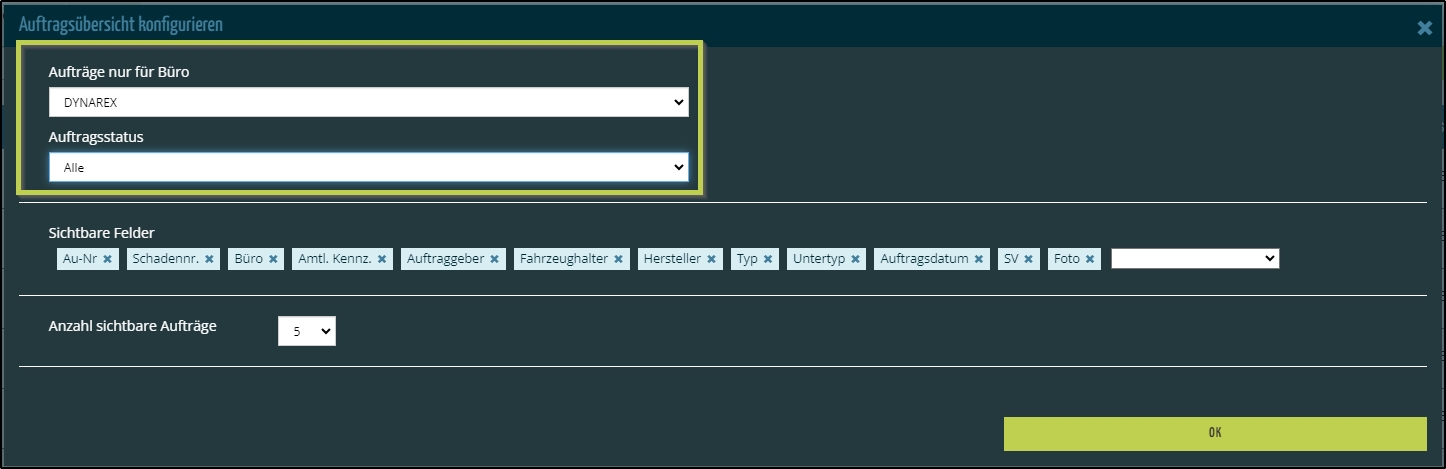This screenshot has width=1446, height=469.
Task: Open the add visible field dropdown
Action: coord(1195,259)
